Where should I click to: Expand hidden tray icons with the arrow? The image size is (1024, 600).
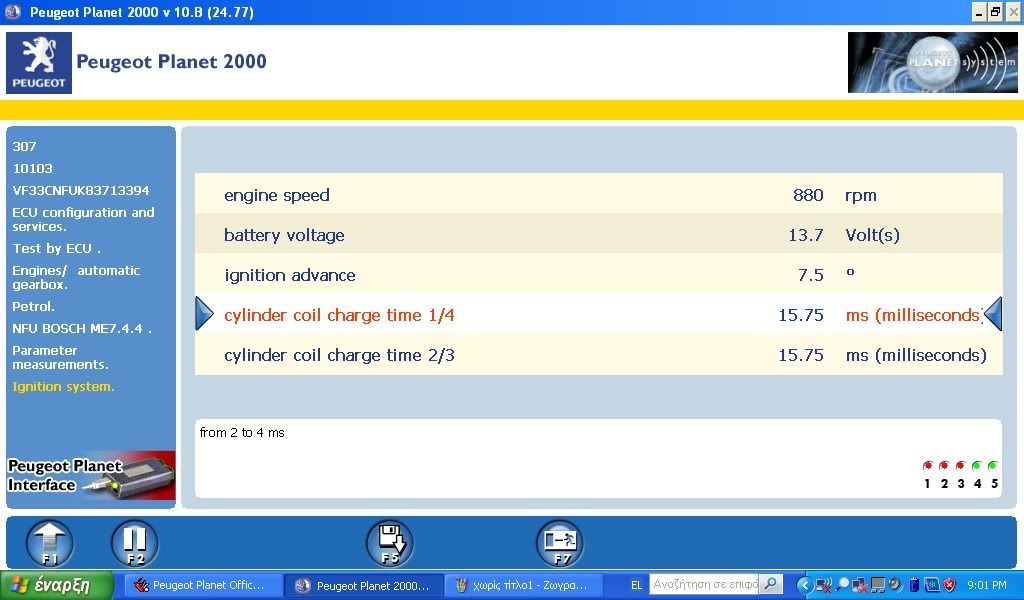(x=805, y=585)
